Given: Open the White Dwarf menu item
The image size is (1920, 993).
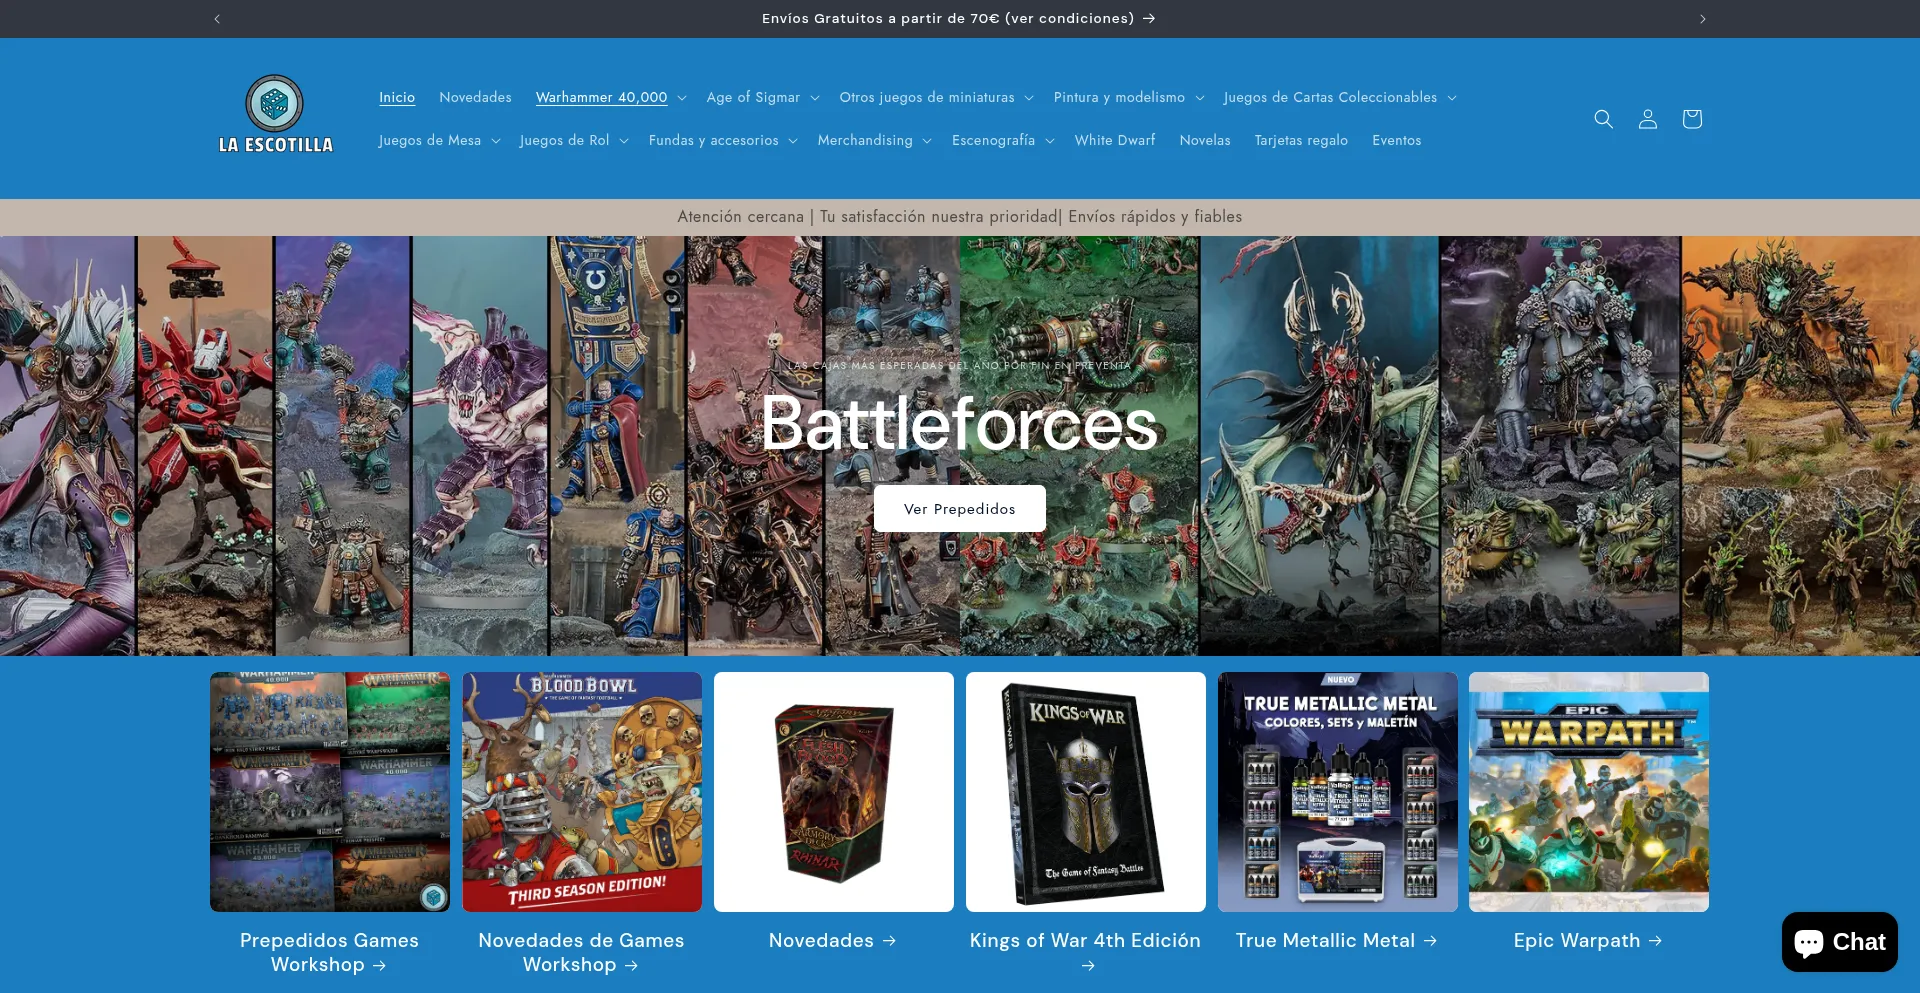Looking at the screenshot, I should [1114, 141].
